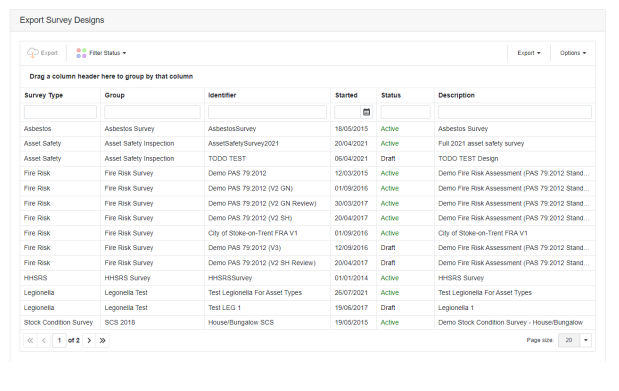
Task: Select the HHSRSSurvey row
Action: click(308, 278)
